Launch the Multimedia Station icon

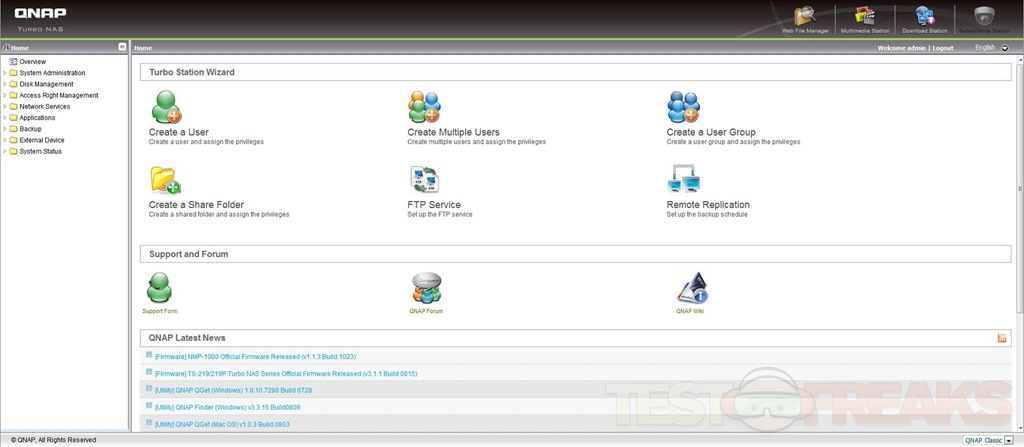click(x=865, y=17)
